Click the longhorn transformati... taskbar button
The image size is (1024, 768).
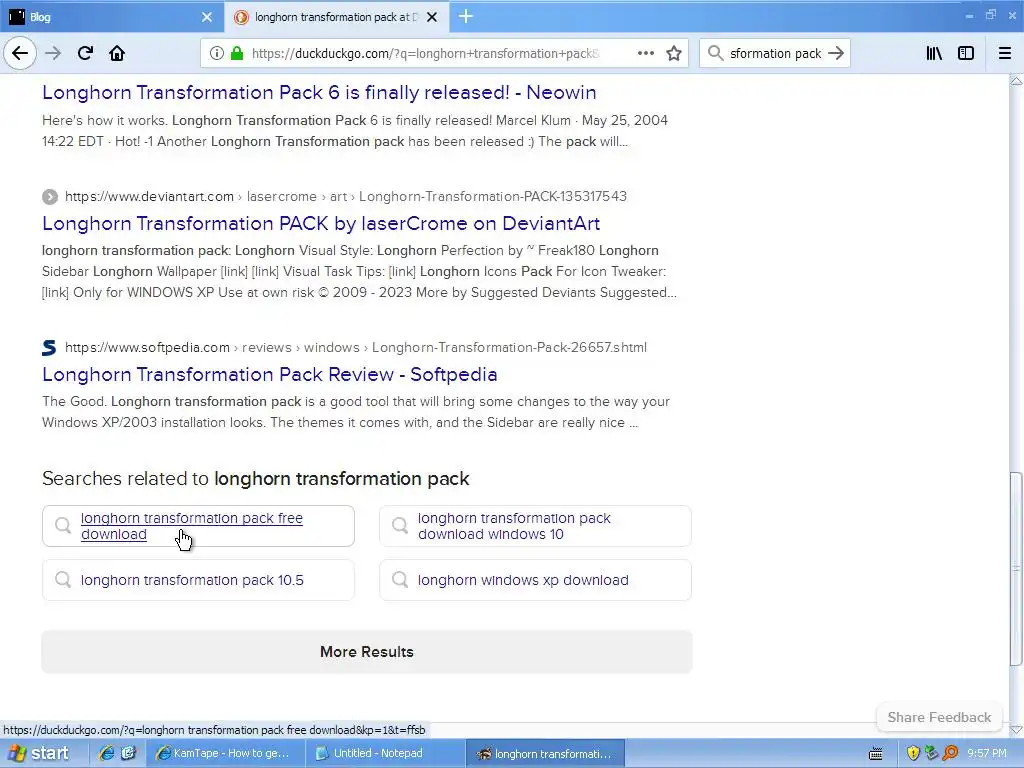coord(546,754)
